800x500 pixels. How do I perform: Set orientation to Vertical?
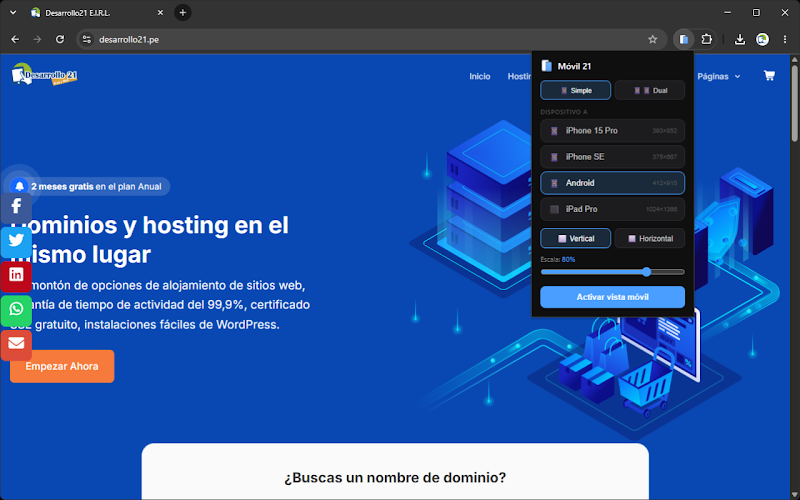coord(576,238)
